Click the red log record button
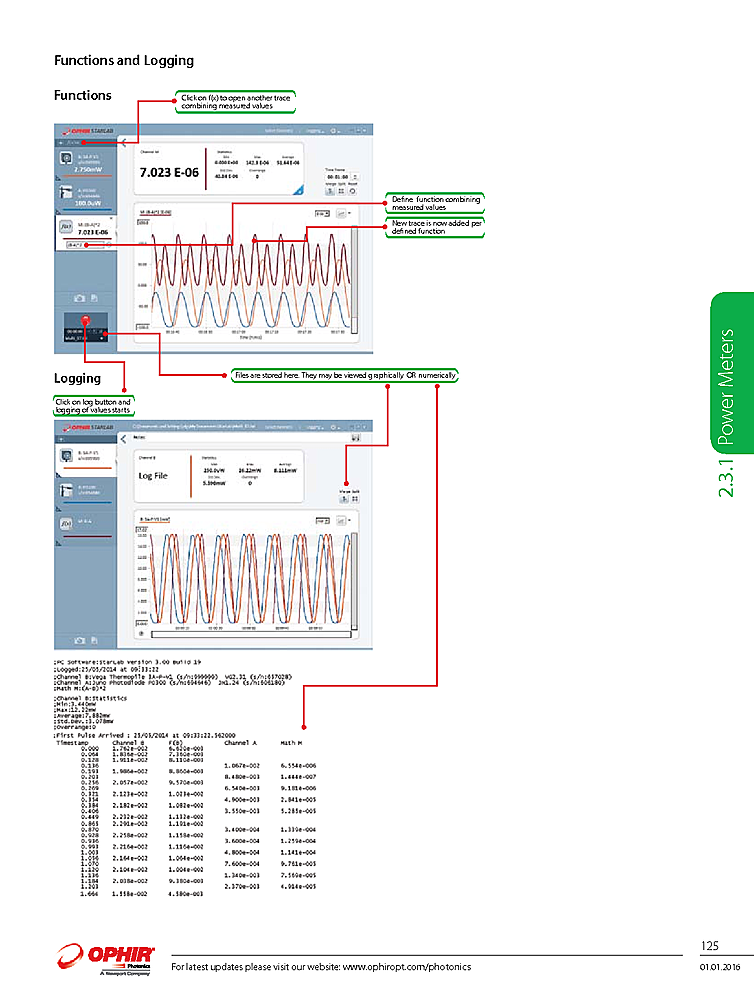 click(x=86, y=320)
